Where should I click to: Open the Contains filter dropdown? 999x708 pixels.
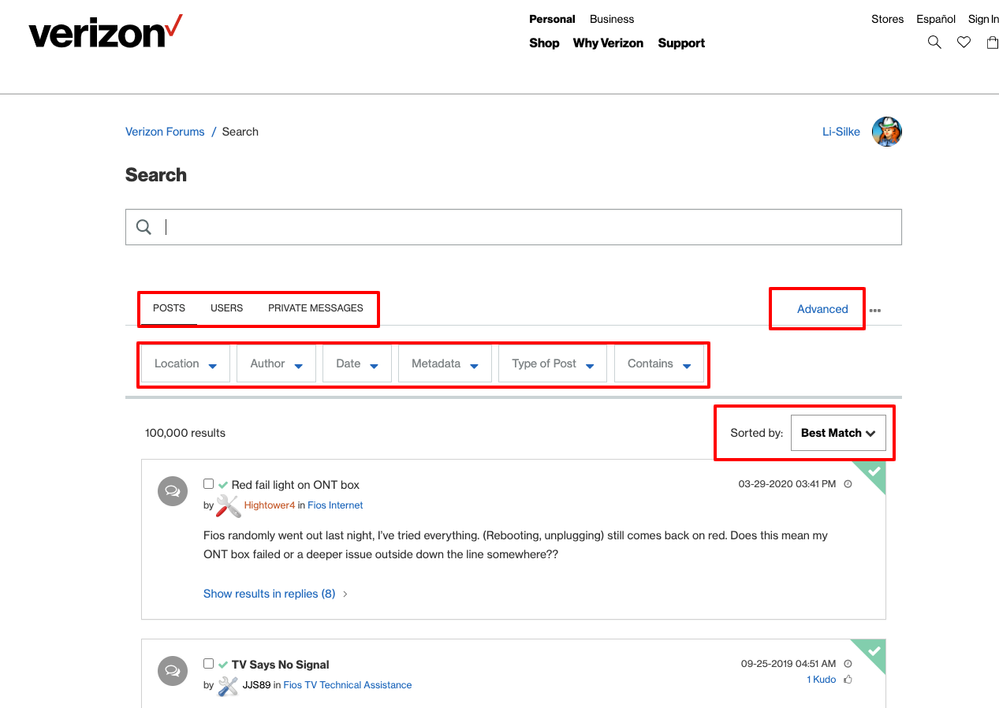tap(659, 364)
